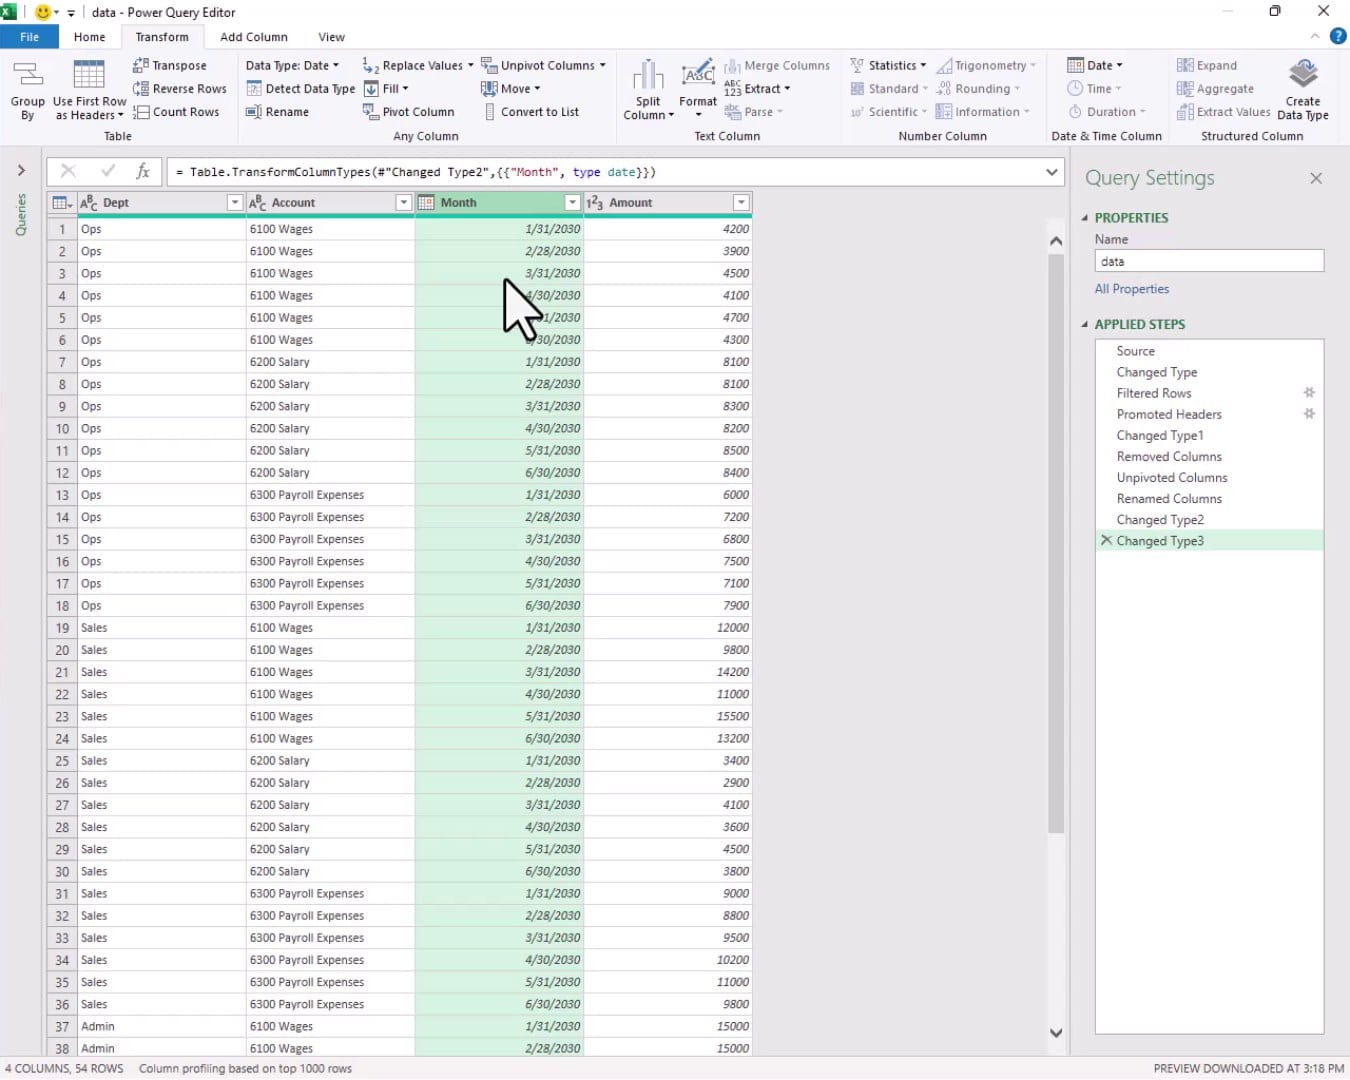Open the All Properties link
1350x1080 pixels.
click(1131, 289)
